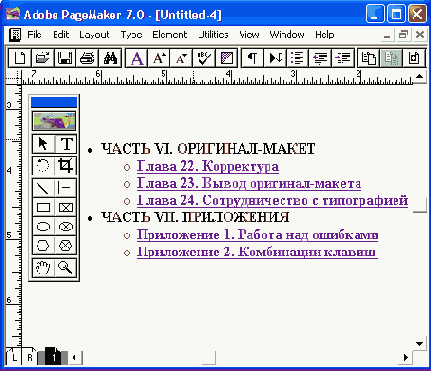Select the Hand tool

43,267
